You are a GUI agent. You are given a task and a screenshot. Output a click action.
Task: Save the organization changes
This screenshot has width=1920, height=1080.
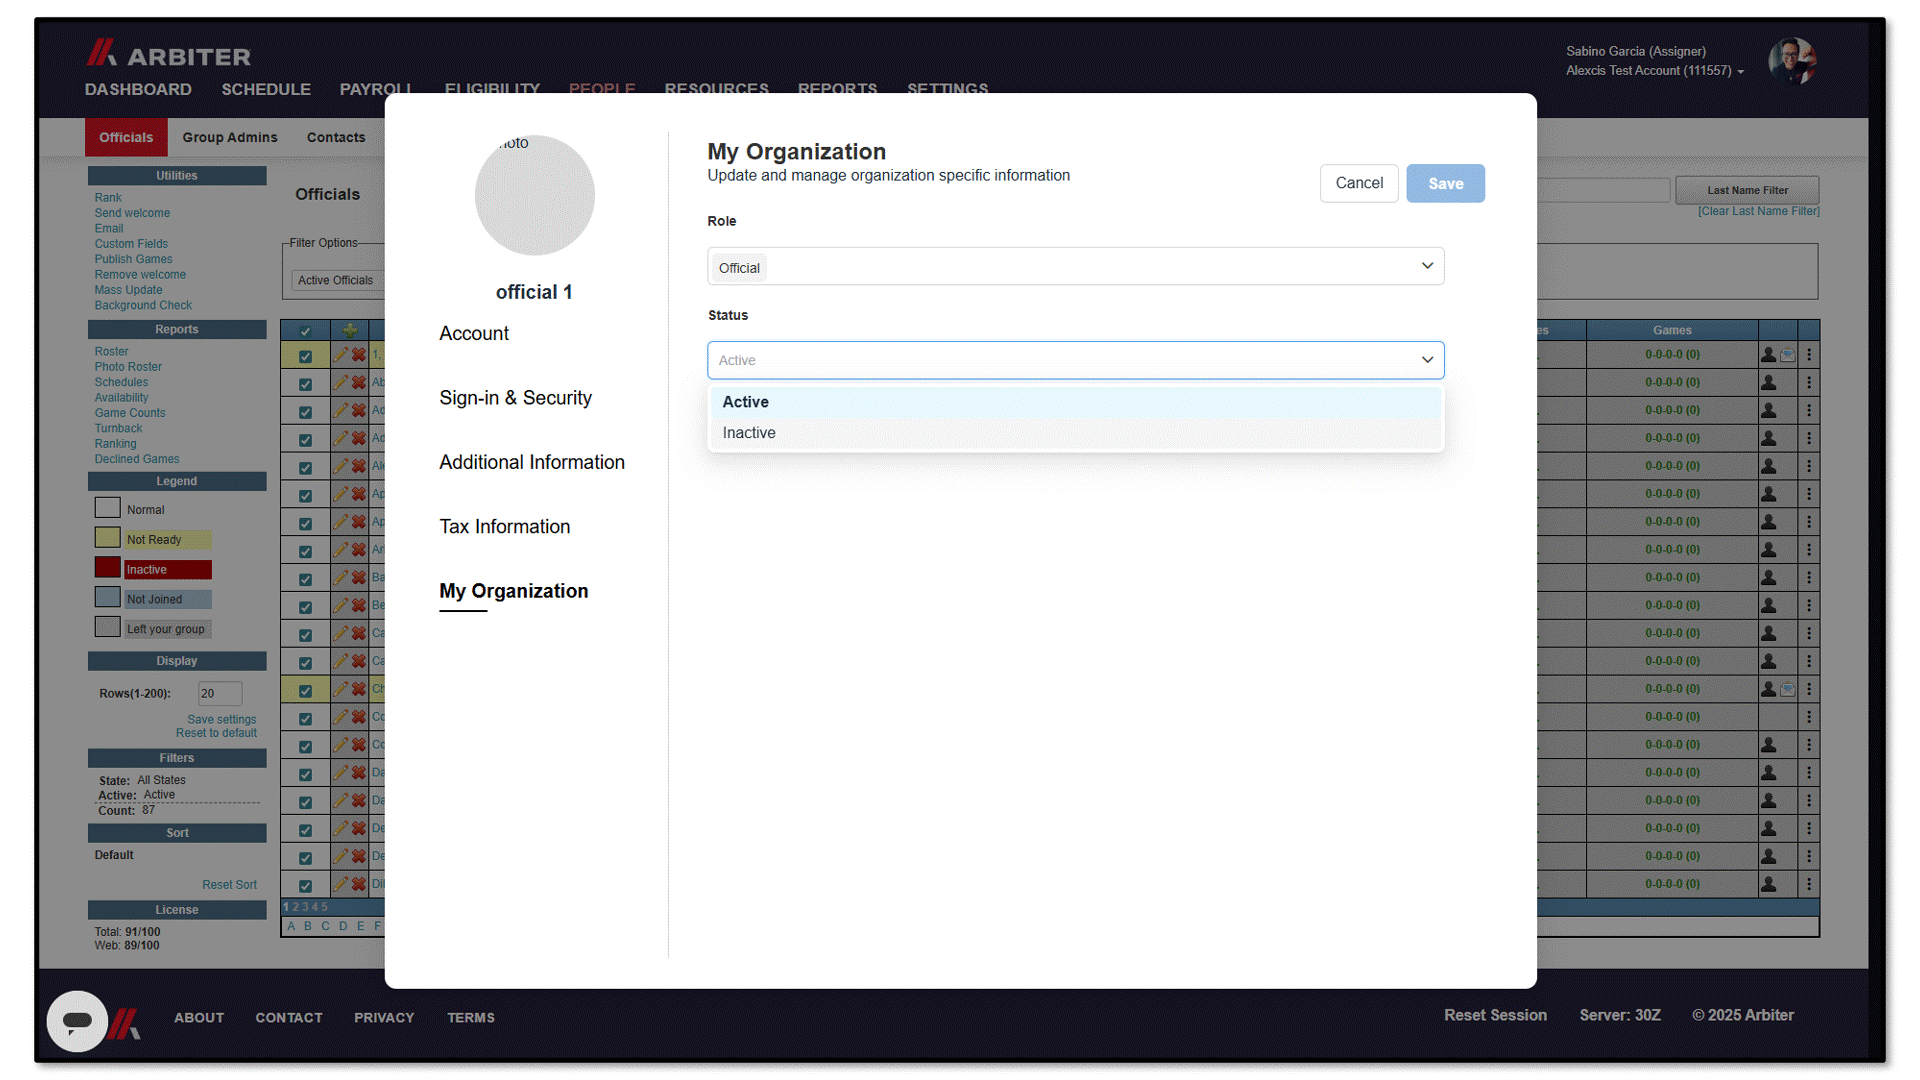point(1445,184)
